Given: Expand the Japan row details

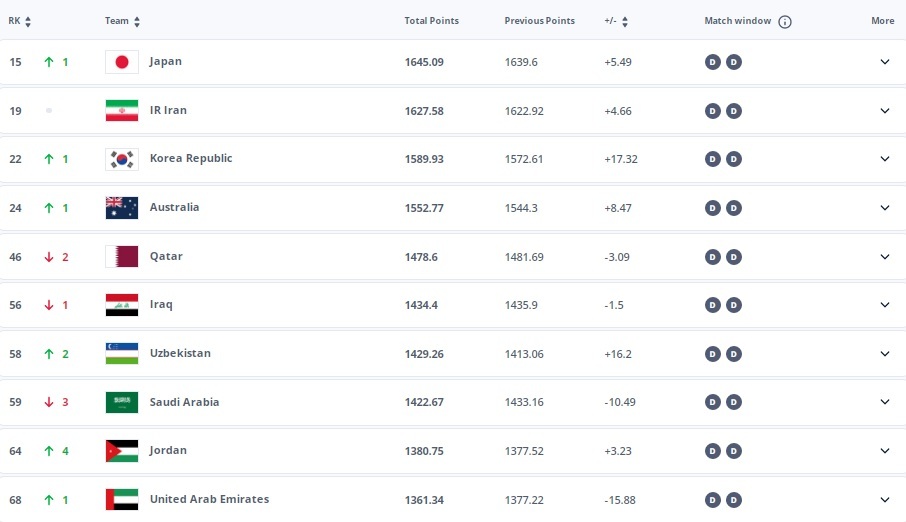Looking at the screenshot, I should click(x=885, y=62).
